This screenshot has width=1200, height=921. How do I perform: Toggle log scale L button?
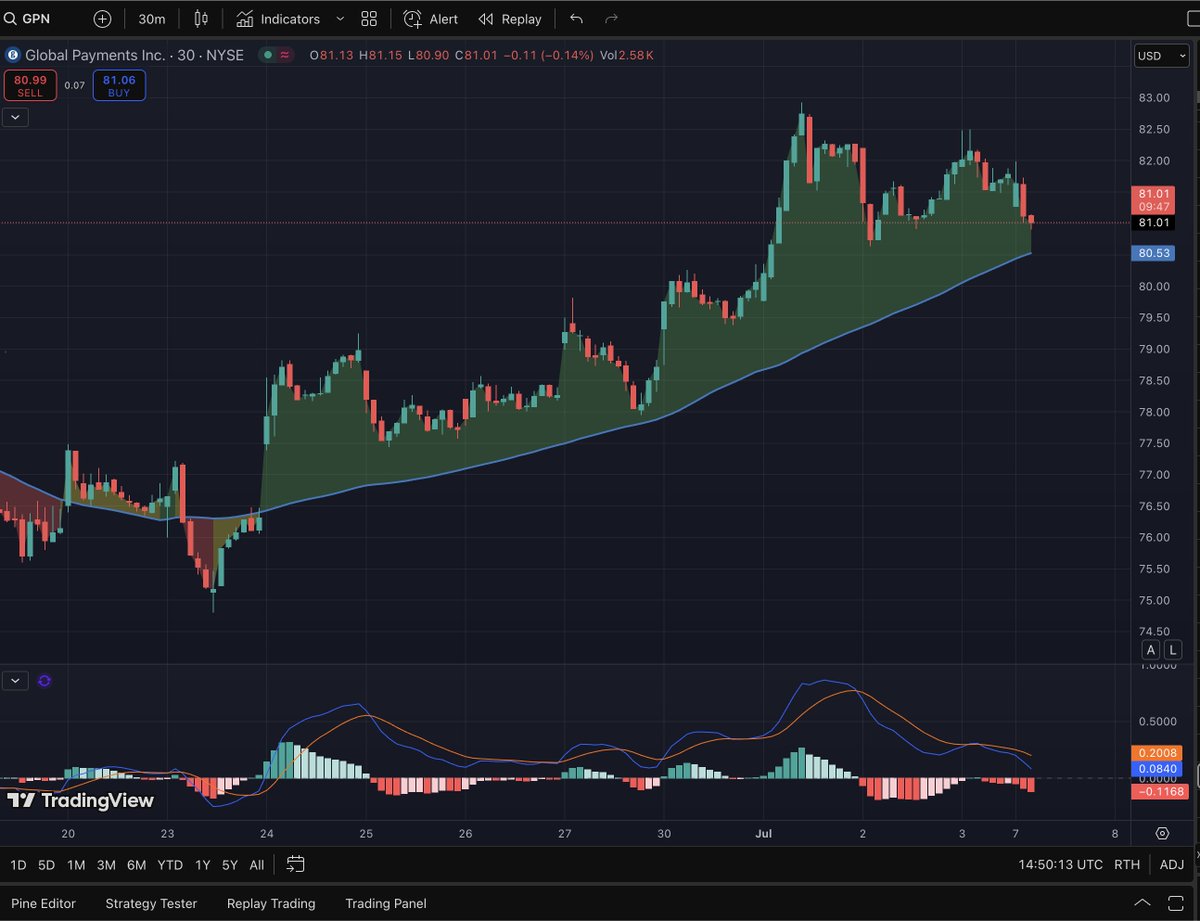tap(1173, 651)
